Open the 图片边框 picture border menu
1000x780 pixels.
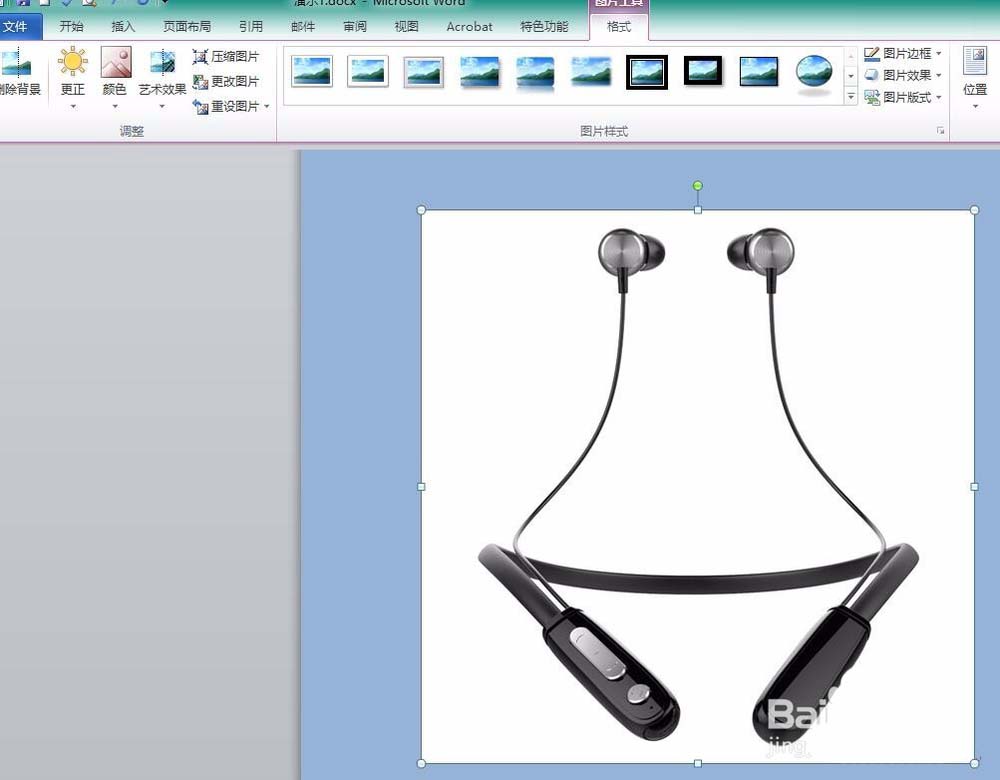[902, 54]
